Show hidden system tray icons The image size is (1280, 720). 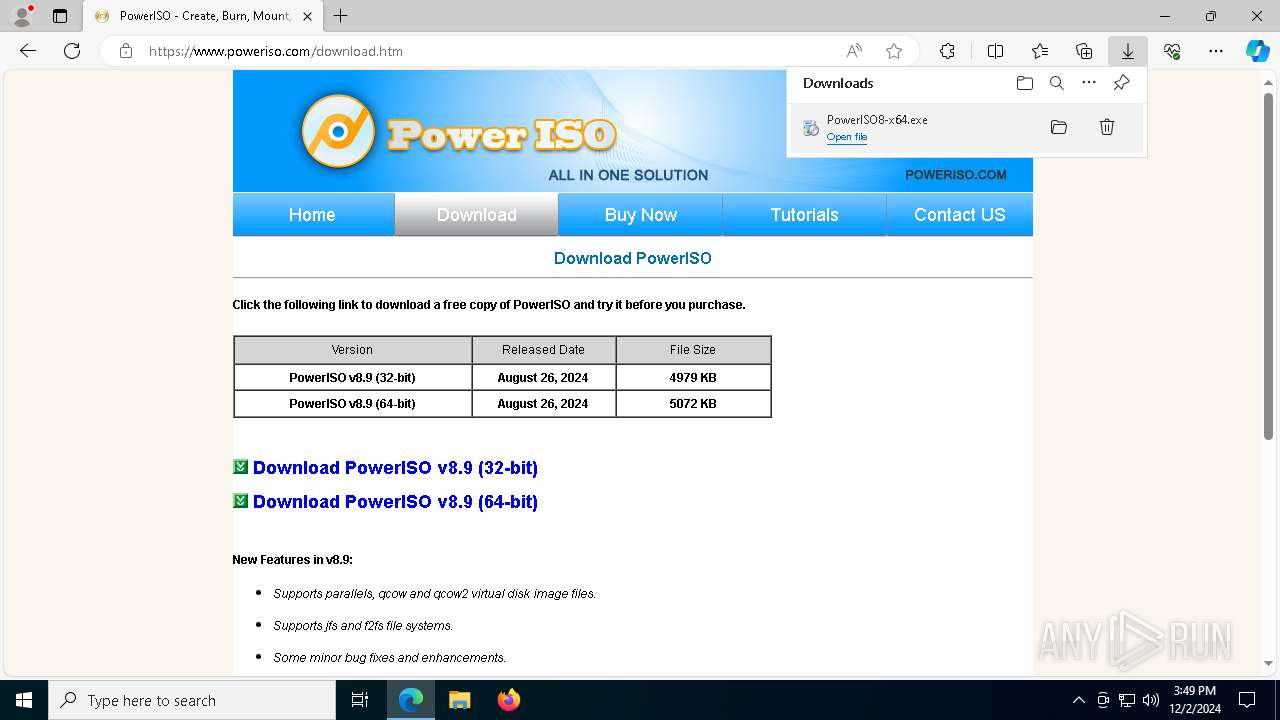point(1078,700)
